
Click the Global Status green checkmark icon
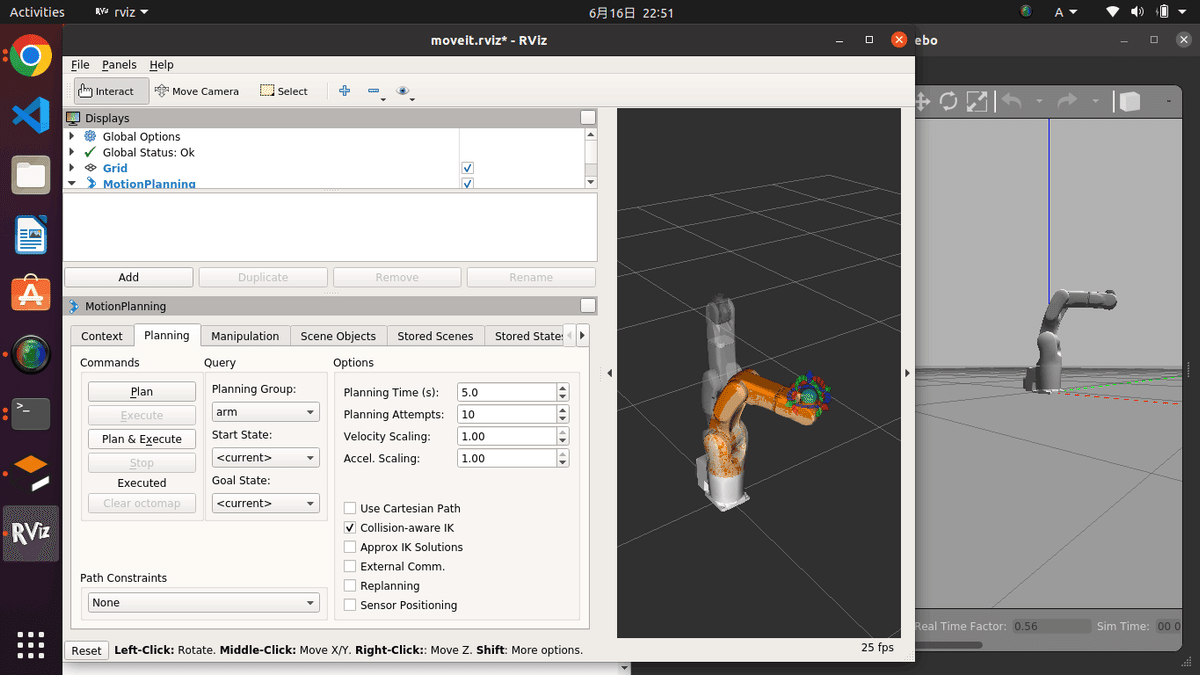[90, 152]
